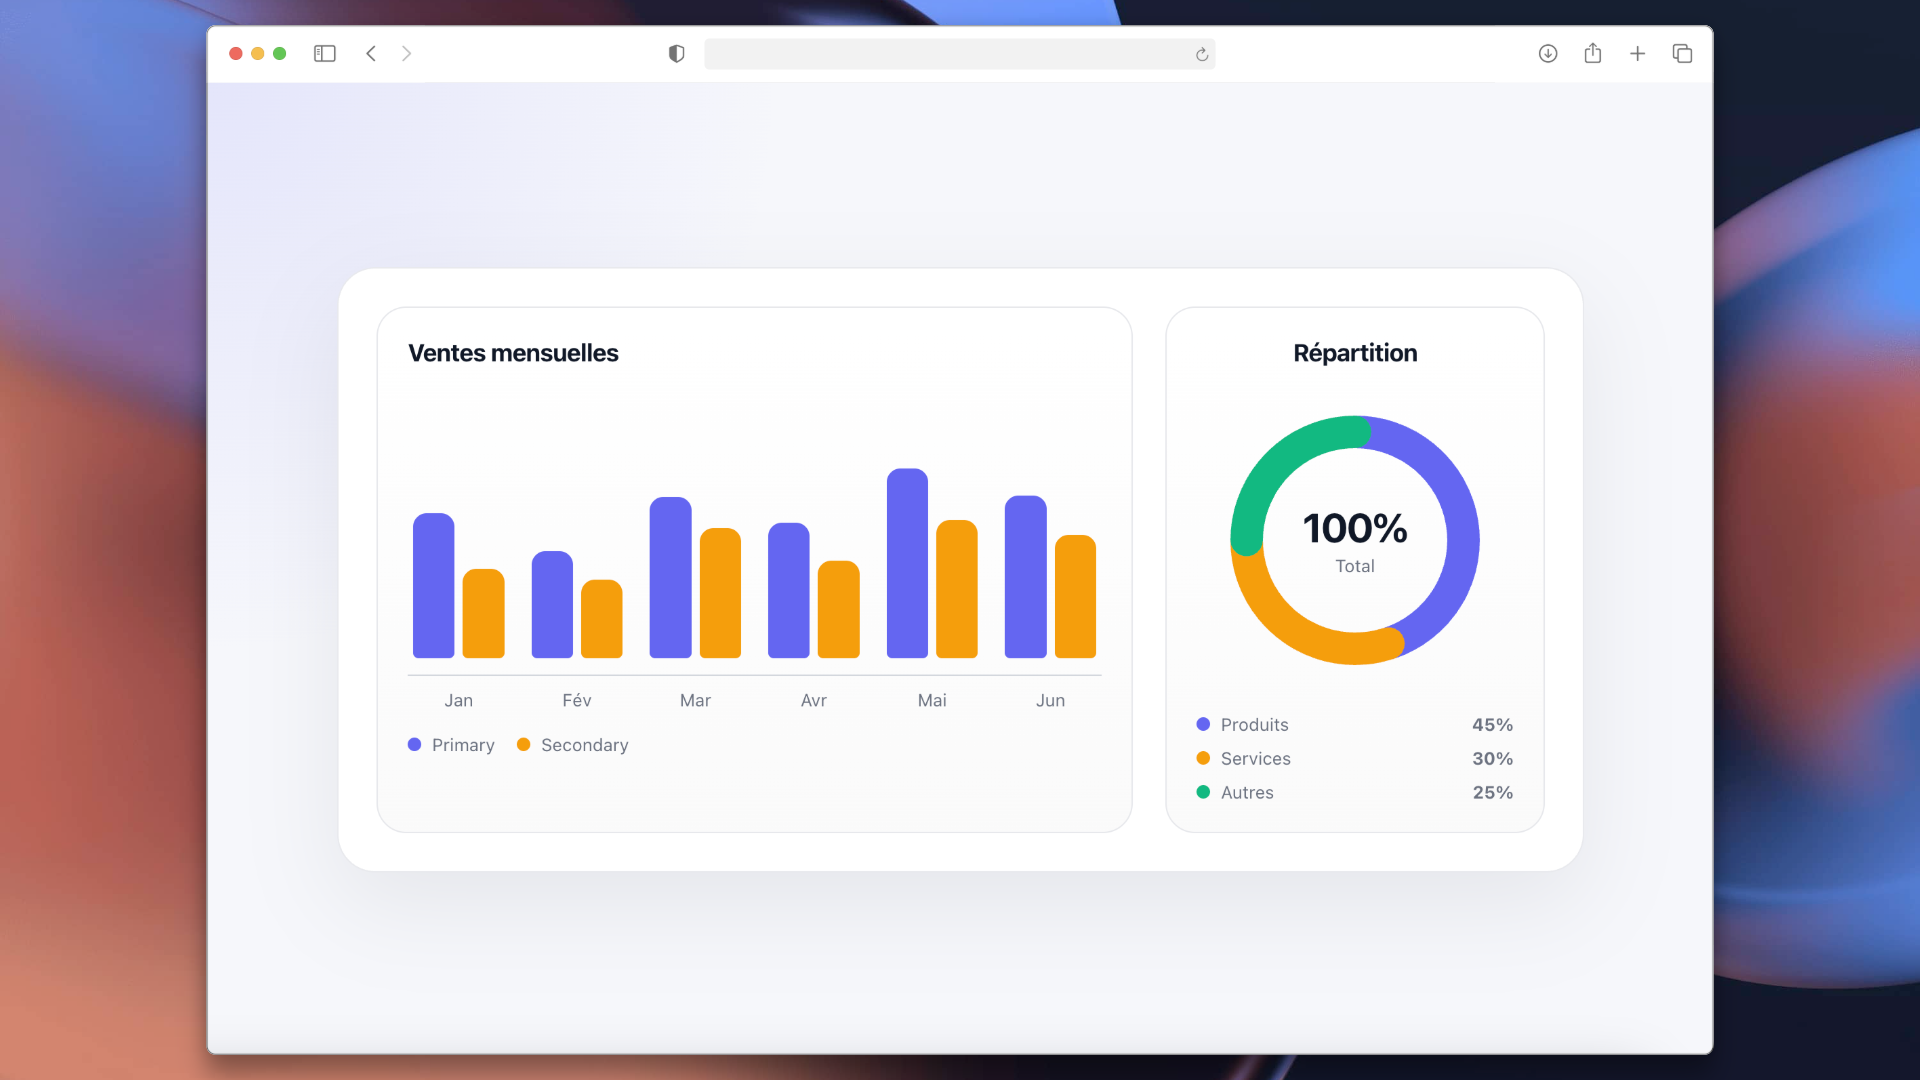Open the privacy shield icon
1920x1080 pixels.
tap(677, 54)
